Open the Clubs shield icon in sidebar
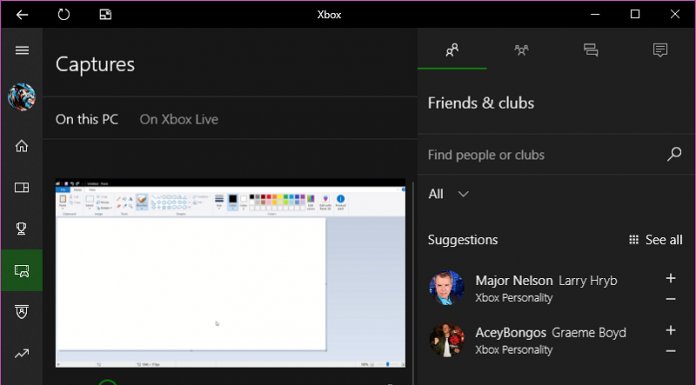 tap(22, 311)
